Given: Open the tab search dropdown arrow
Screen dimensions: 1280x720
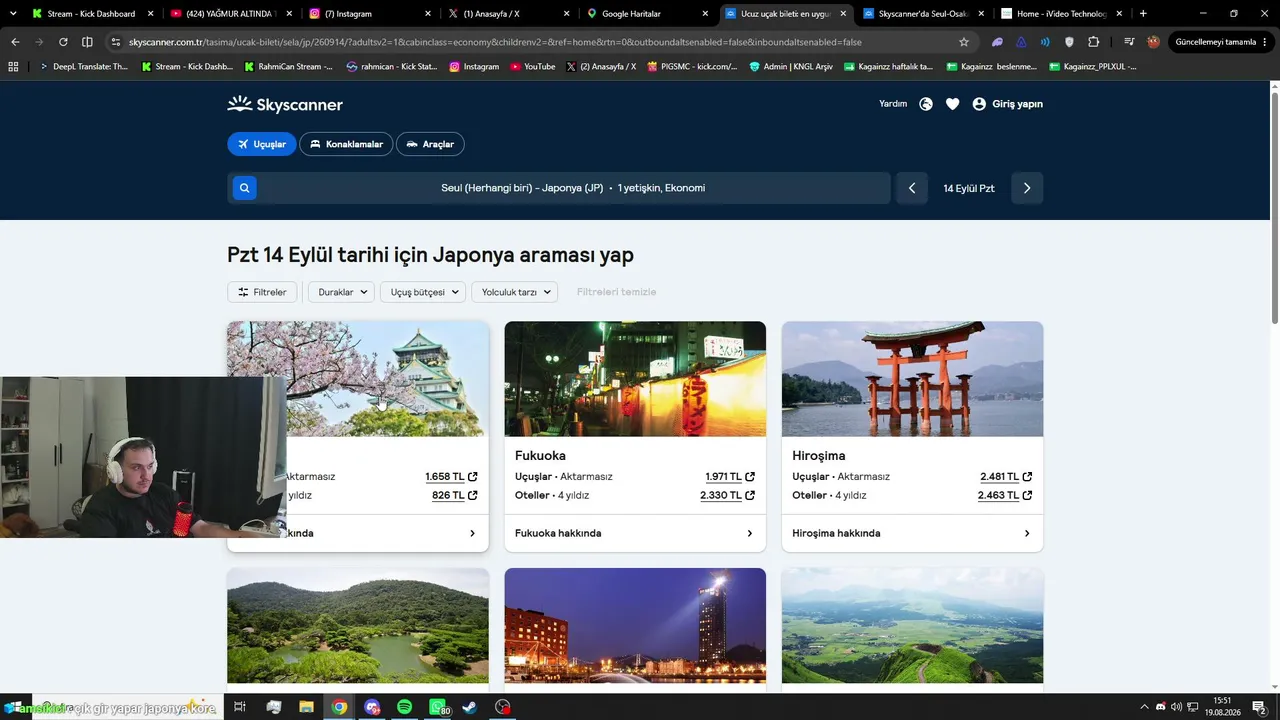Looking at the screenshot, I should (x=13, y=14).
